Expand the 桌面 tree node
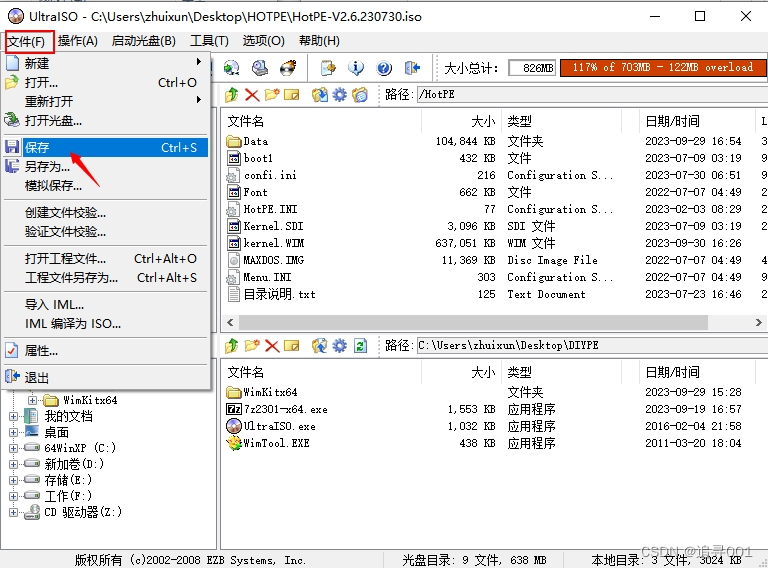 click(x=13, y=432)
